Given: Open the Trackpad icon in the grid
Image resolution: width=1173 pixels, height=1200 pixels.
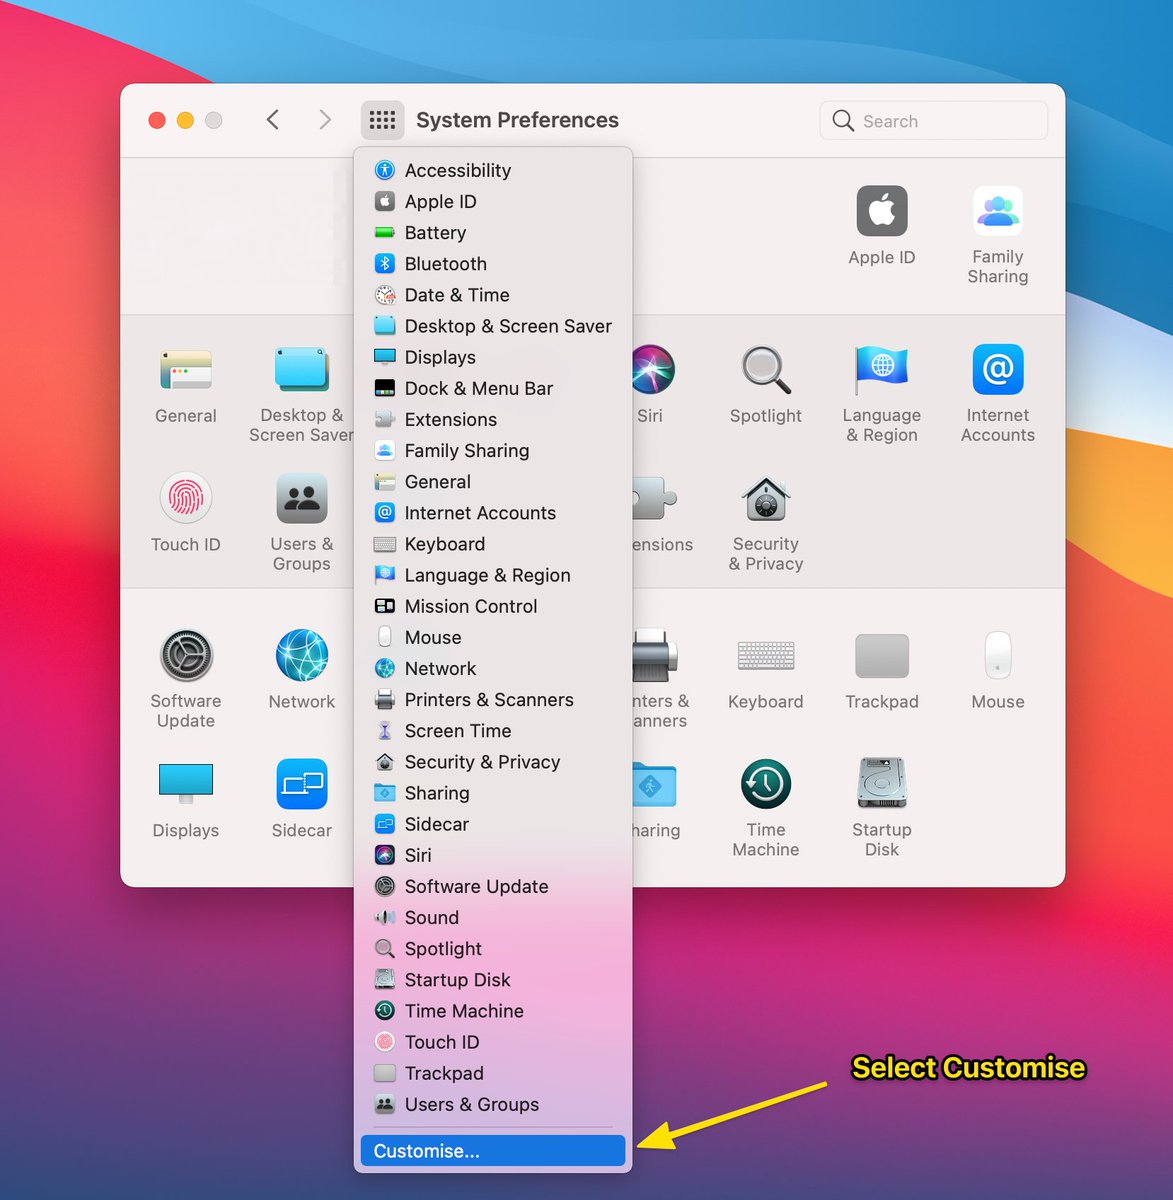Looking at the screenshot, I should (x=882, y=656).
